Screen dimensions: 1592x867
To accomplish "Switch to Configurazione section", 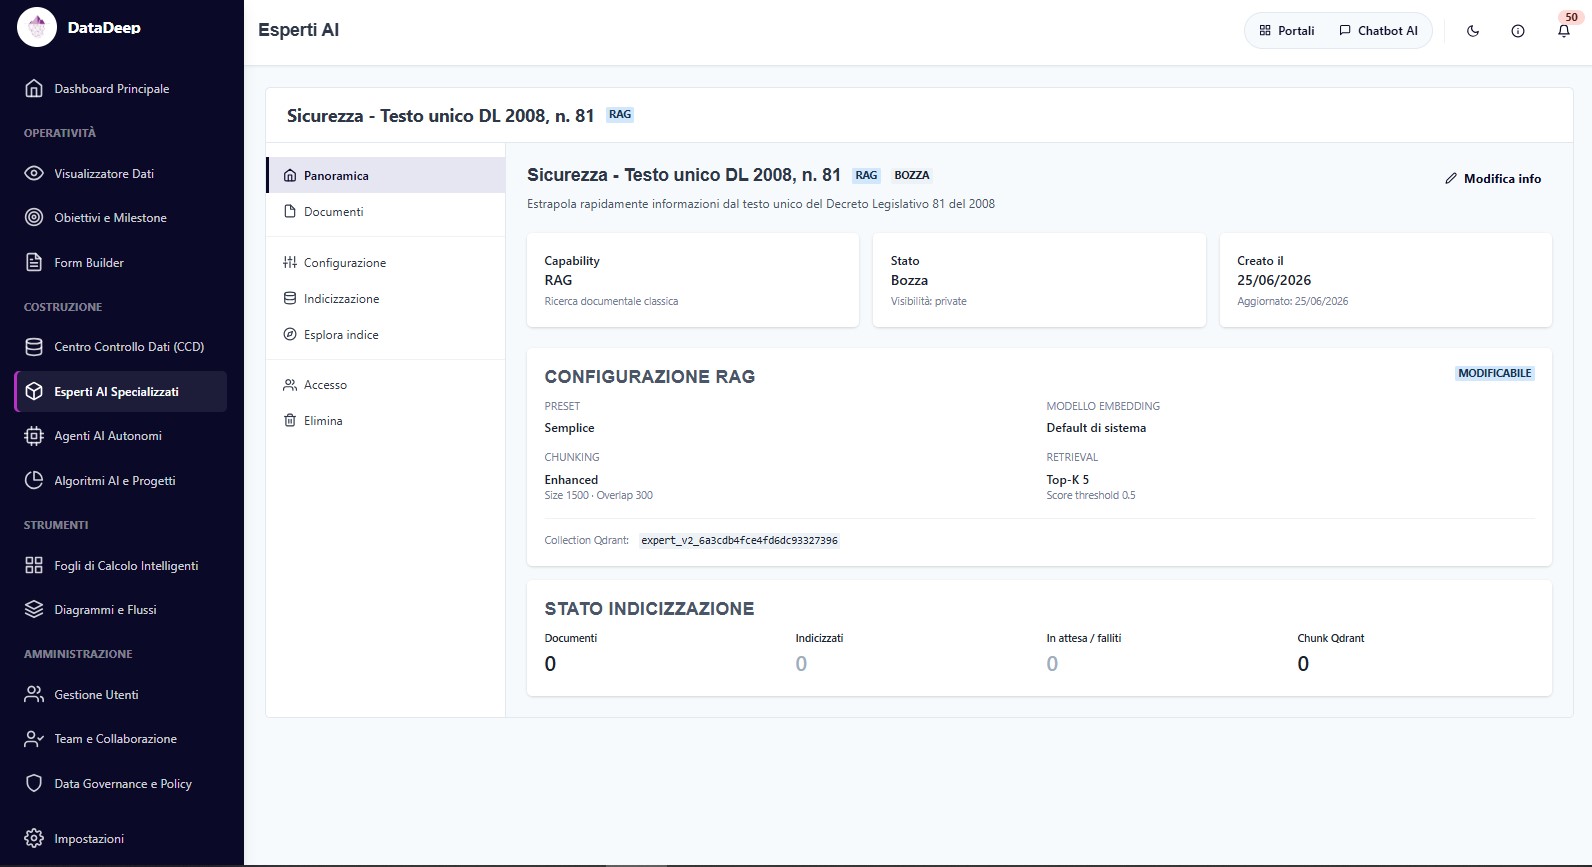I will coord(386,262).
